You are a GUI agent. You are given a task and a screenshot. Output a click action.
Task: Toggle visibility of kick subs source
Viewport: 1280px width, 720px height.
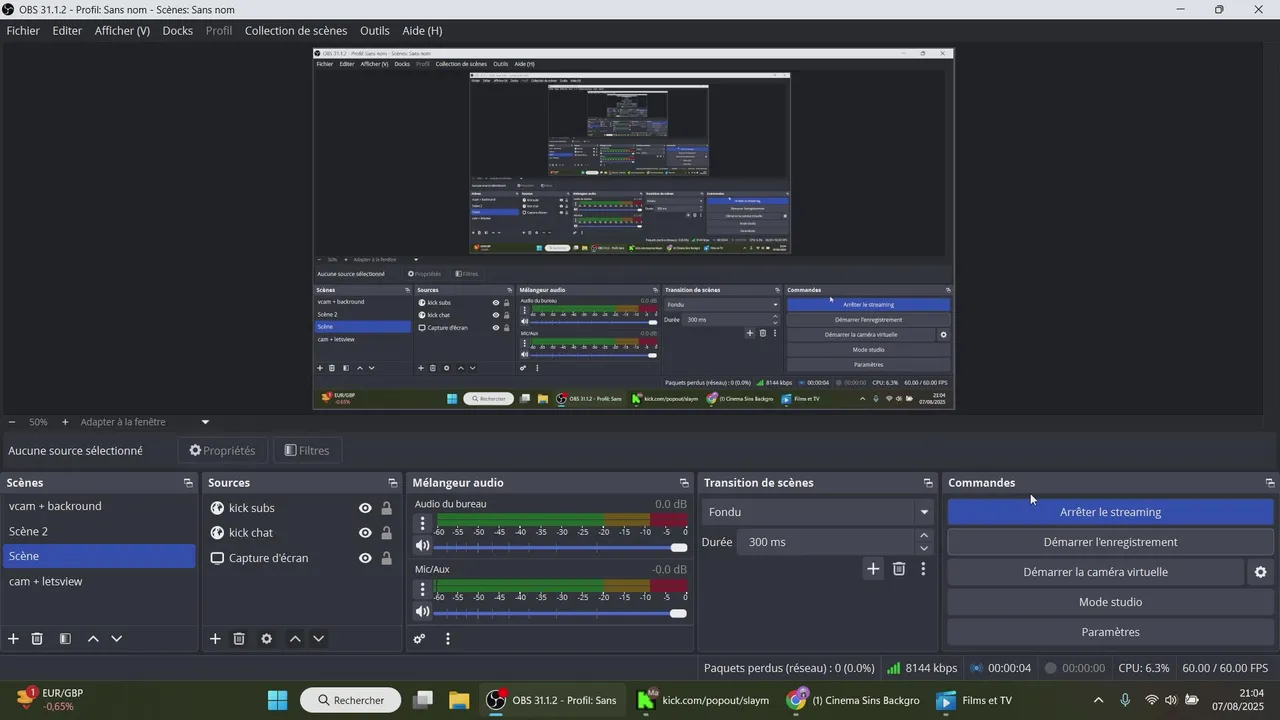click(x=366, y=508)
